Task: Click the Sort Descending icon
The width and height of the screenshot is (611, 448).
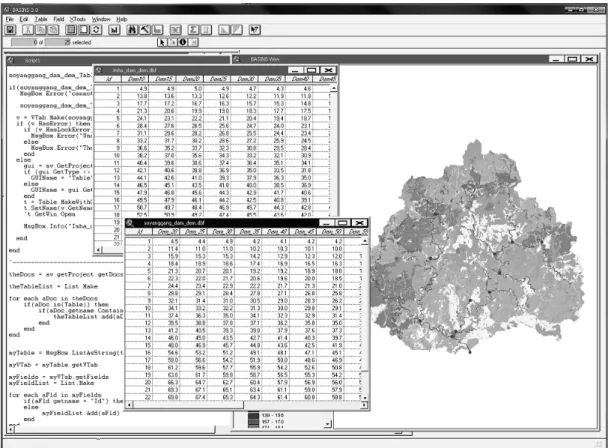Action: pyautogui.click(x=237, y=30)
